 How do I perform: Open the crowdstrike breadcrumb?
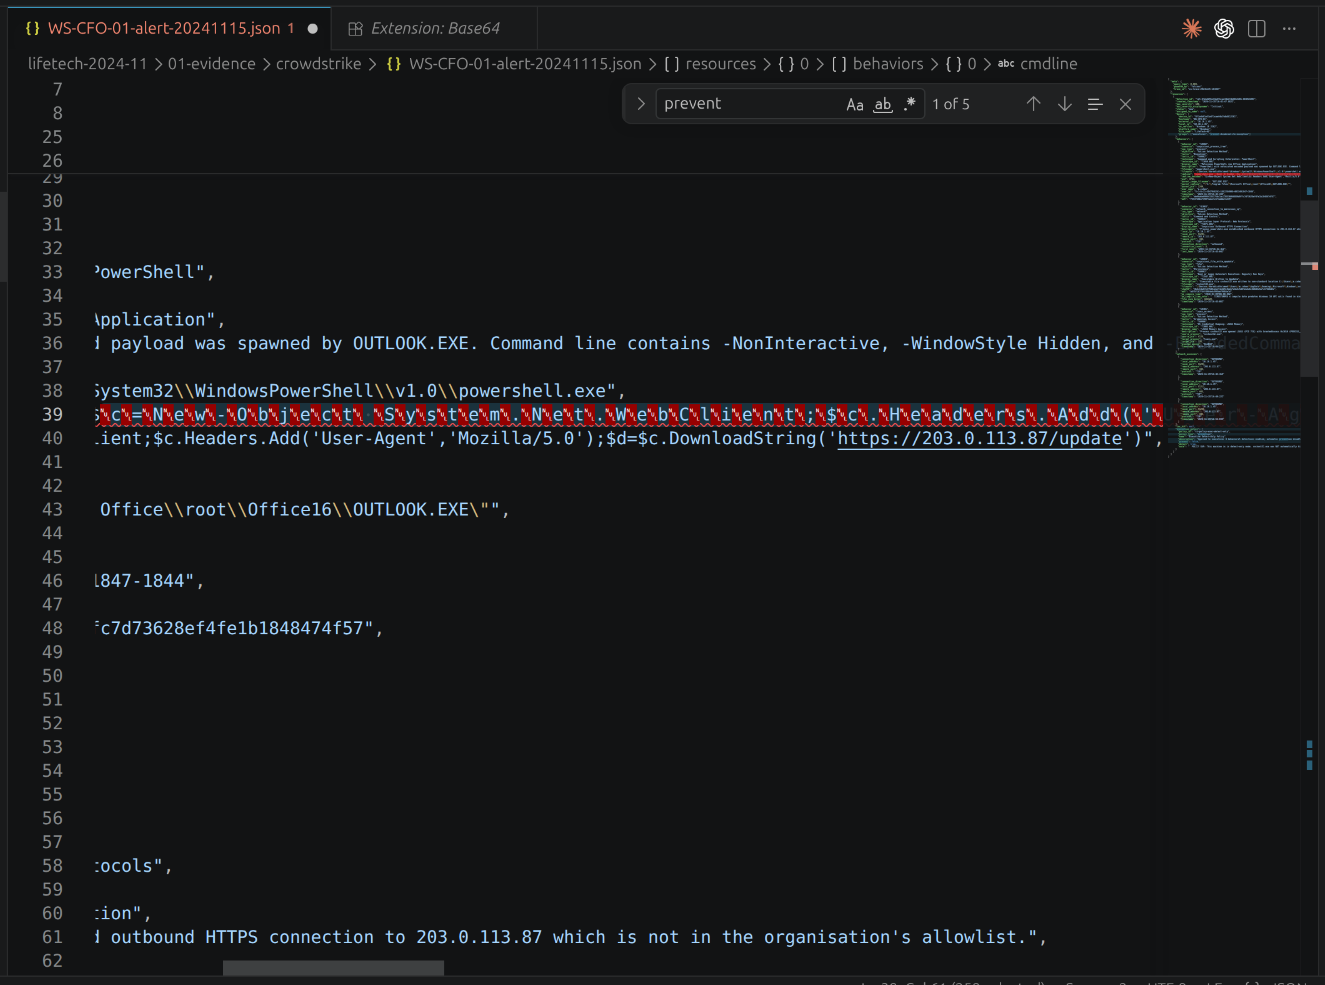pos(319,64)
